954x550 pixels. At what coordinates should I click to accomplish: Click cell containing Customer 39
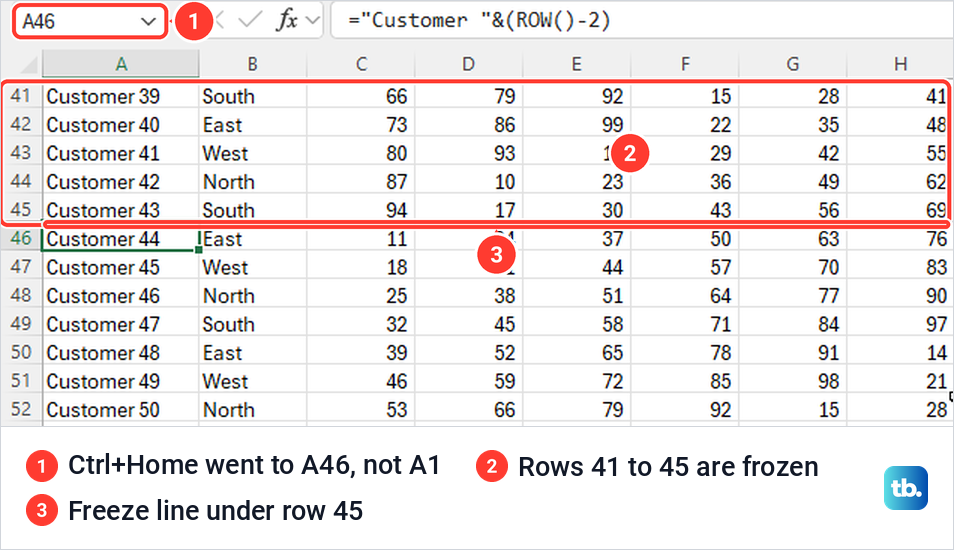pyautogui.click(x=120, y=96)
